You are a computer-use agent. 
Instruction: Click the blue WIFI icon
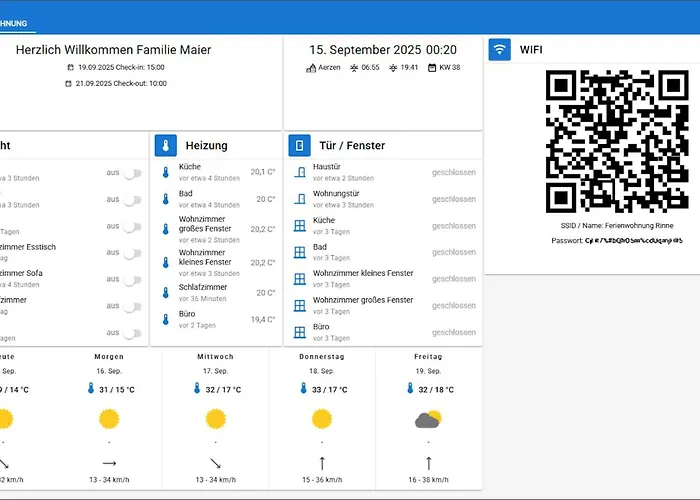click(500, 50)
